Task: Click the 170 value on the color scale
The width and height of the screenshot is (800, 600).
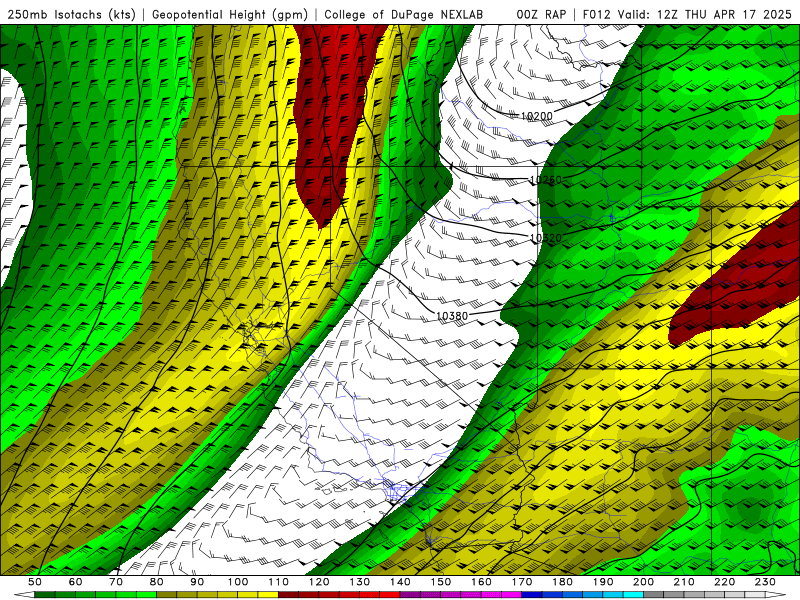Action: click(x=522, y=582)
